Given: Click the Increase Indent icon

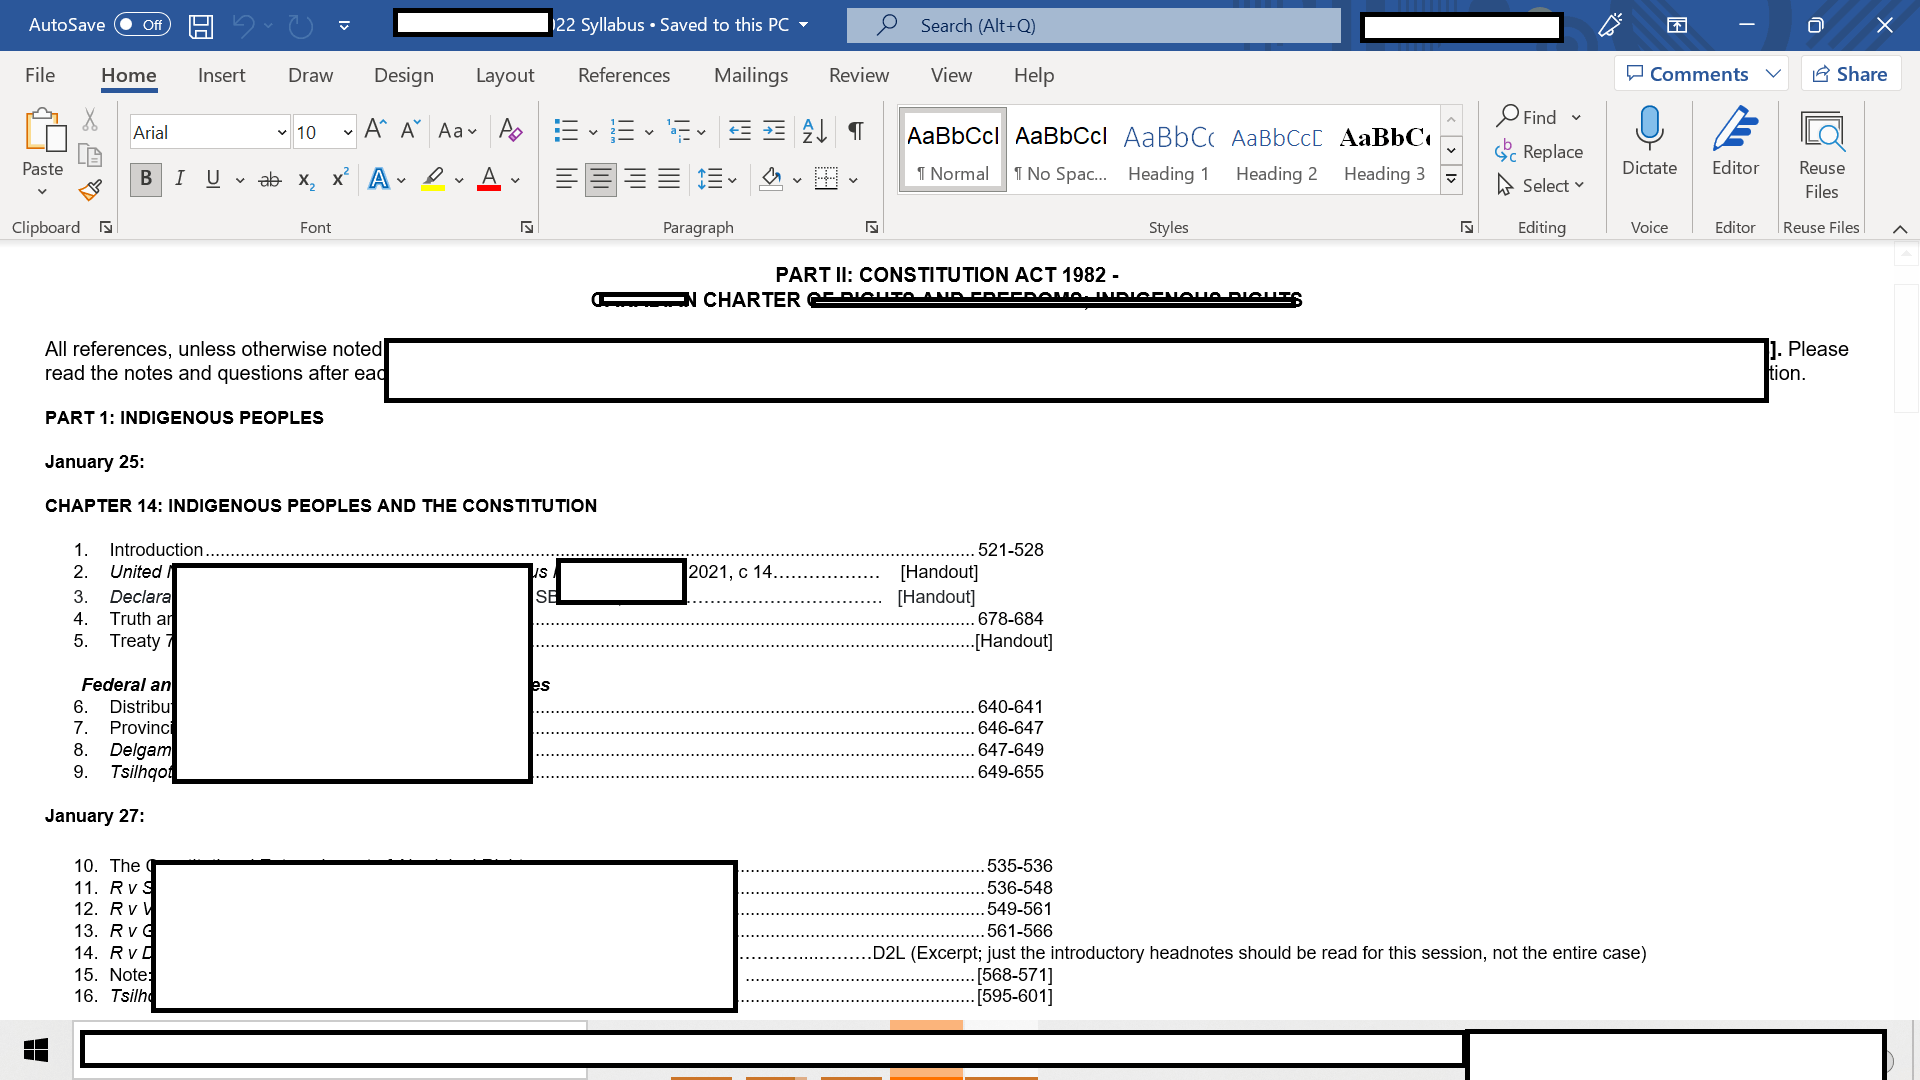Looking at the screenshot, I should pos(774,131).
